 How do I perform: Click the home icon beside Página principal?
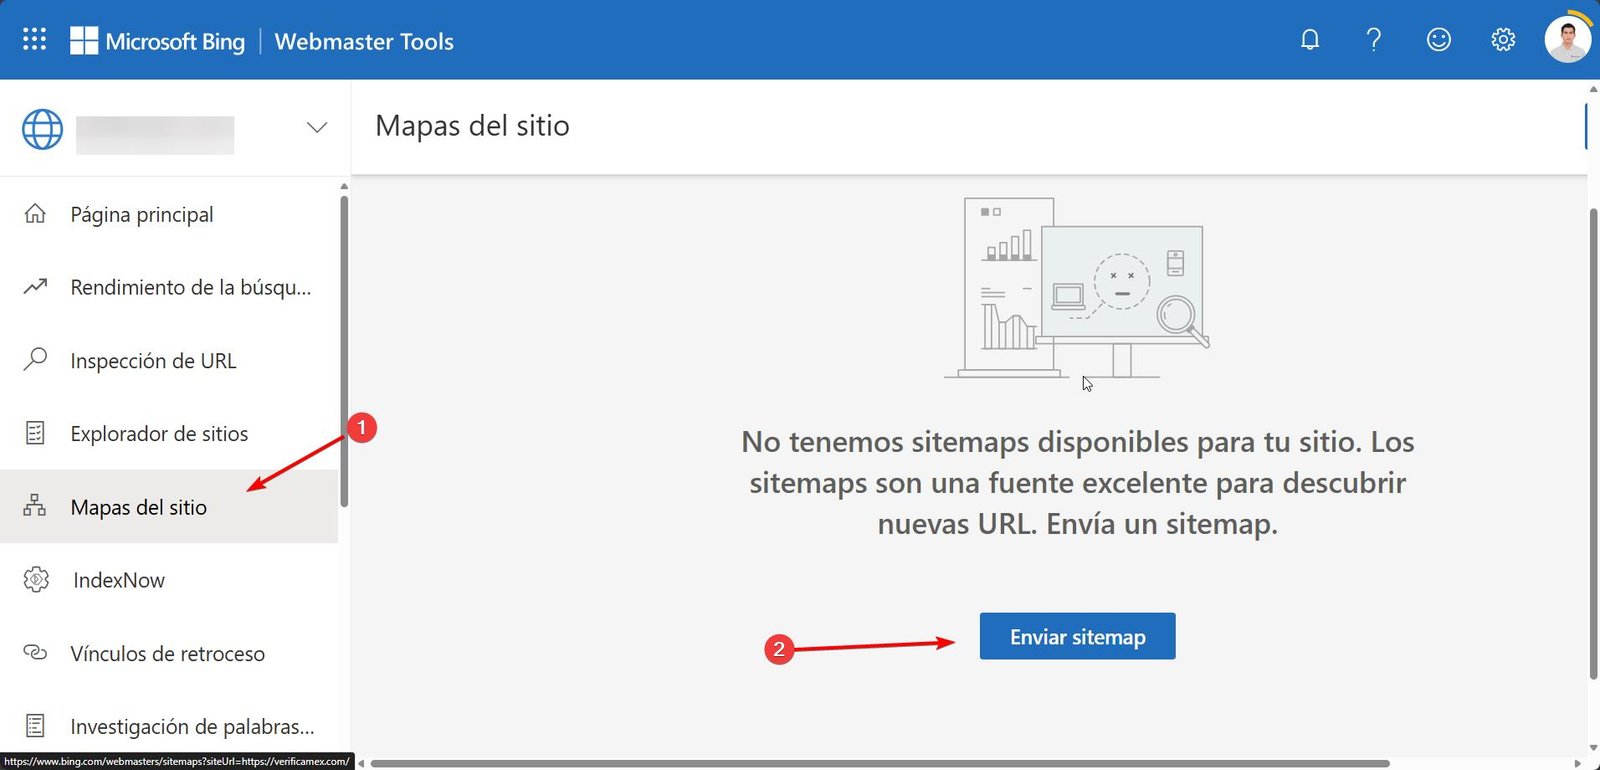[35, 214]
